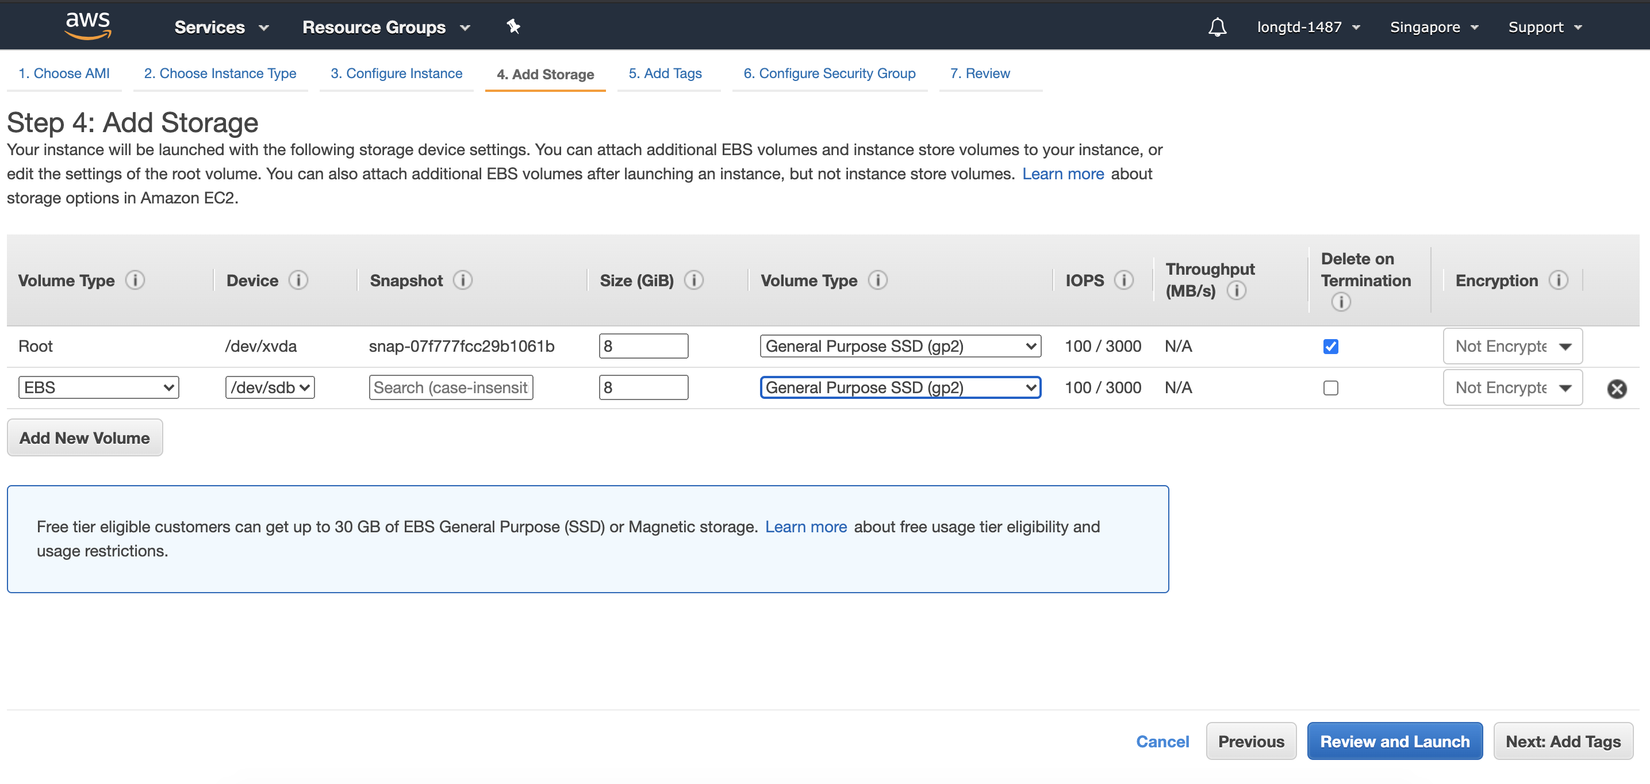Open the Services menu
This screenshot has width=1650, height=784.
click(x=221, y=27)
